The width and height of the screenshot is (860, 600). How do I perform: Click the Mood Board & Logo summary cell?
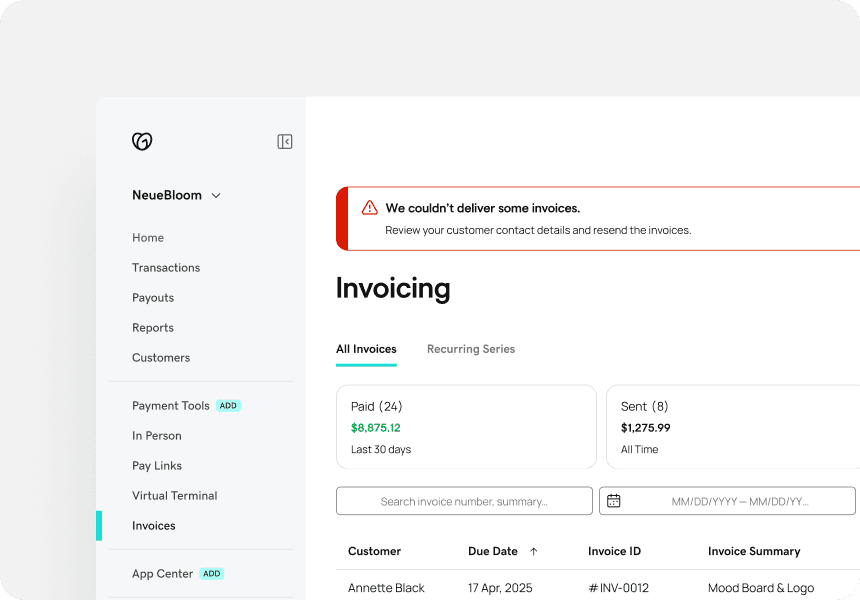[x=761, y=588]
